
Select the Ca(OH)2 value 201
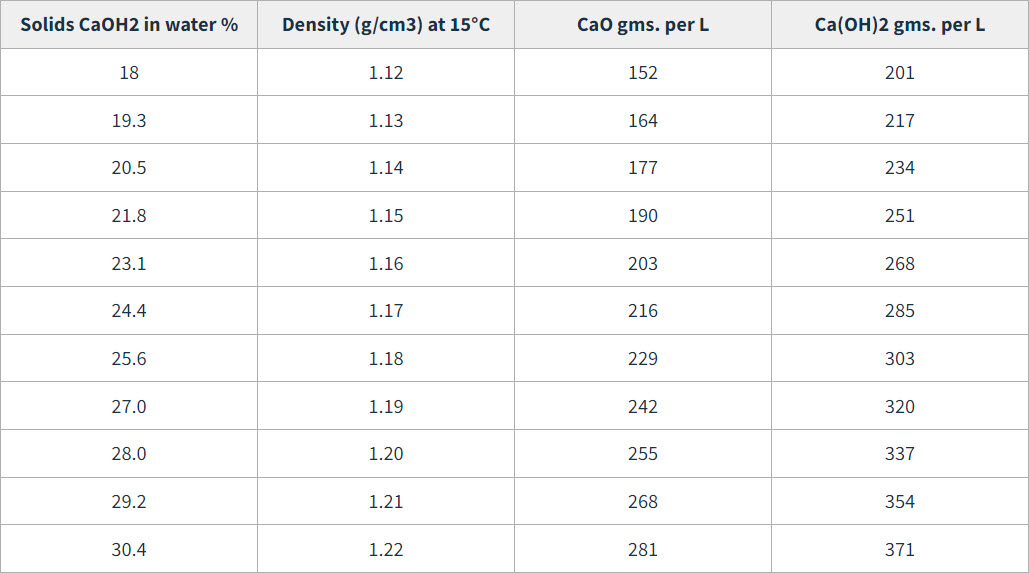point(900,73)
